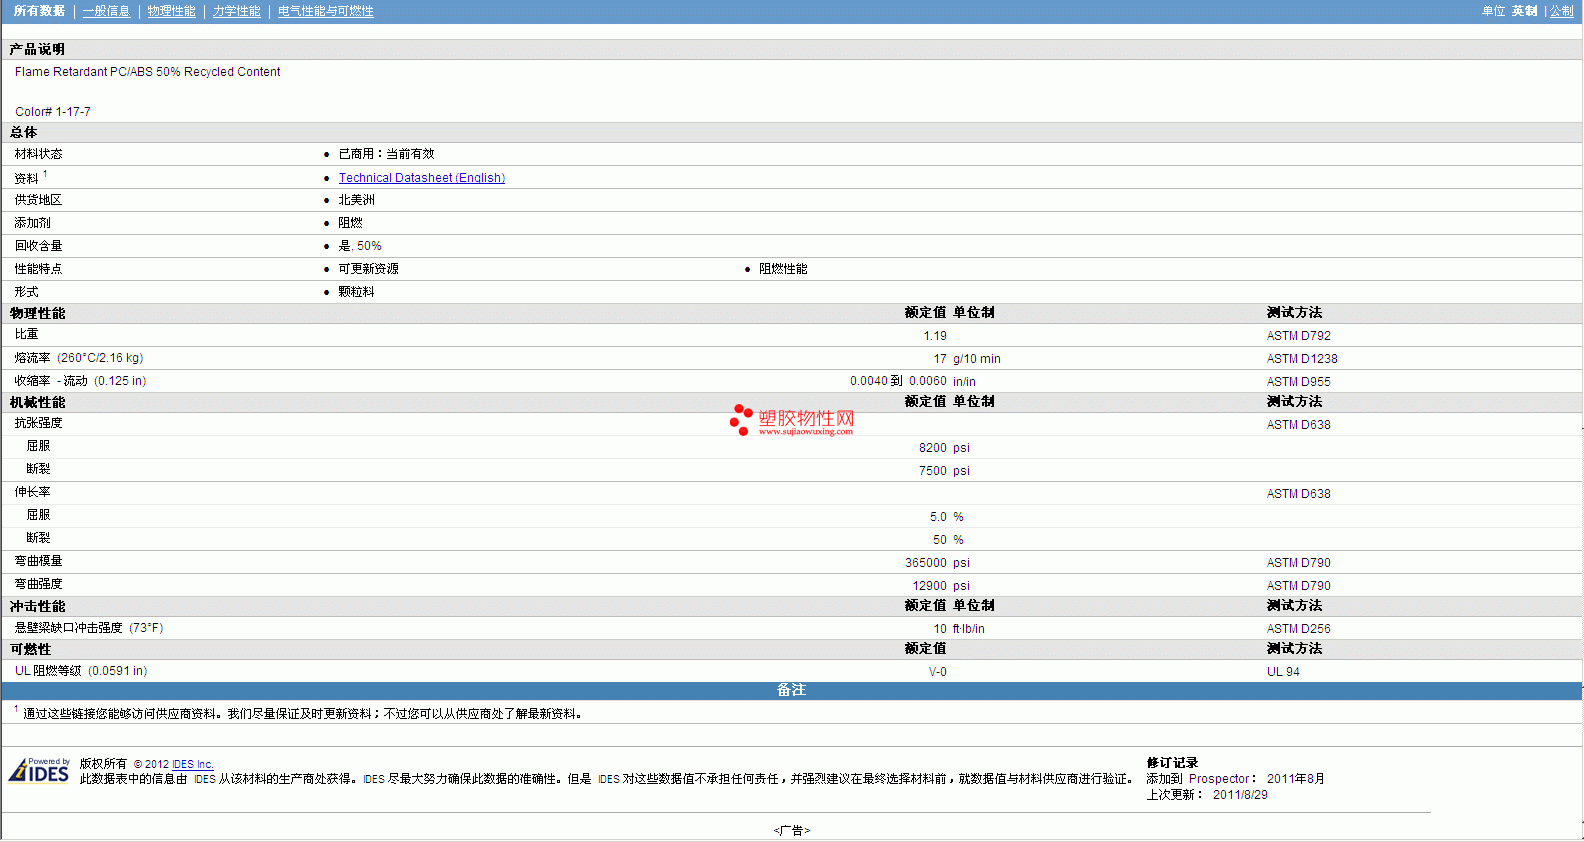Image resolution: width=1584 pixels, height=842 pixels.
Task: Click the 修订记录 heading
Action: (x=1172, y=763)
